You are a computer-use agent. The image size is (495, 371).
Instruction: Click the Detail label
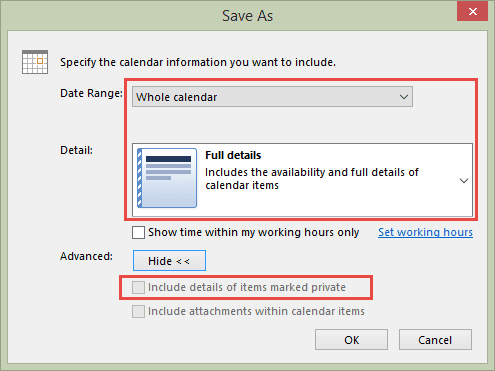tap(76, 150)
